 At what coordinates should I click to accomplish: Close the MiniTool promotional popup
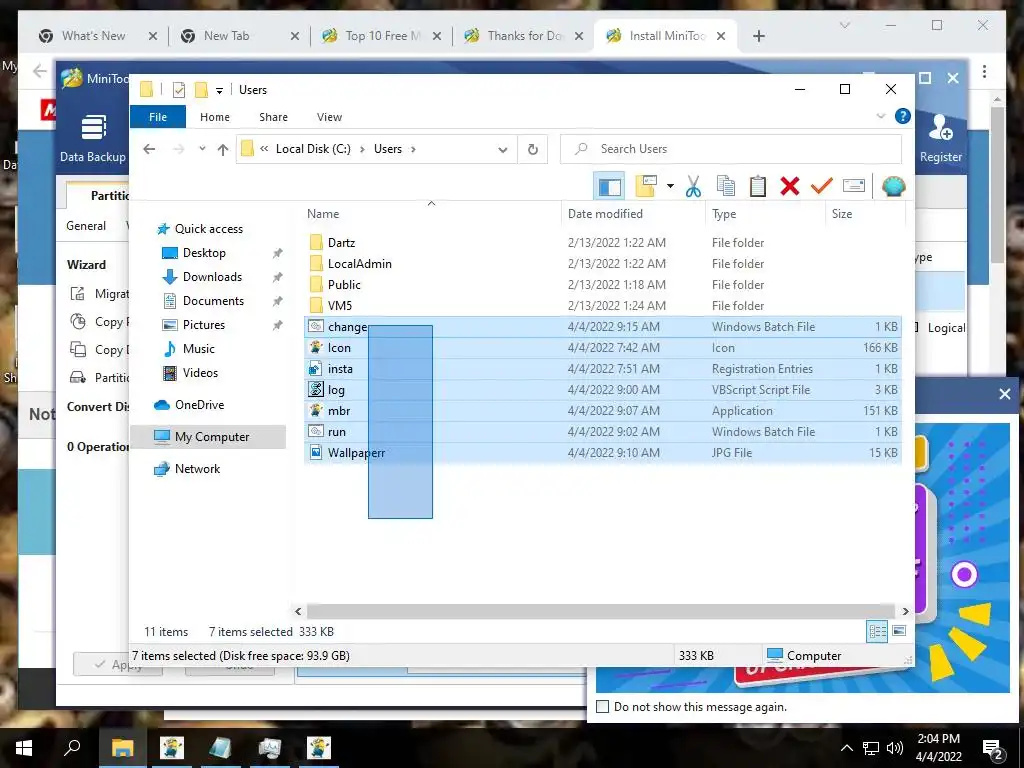[1004, 394]
